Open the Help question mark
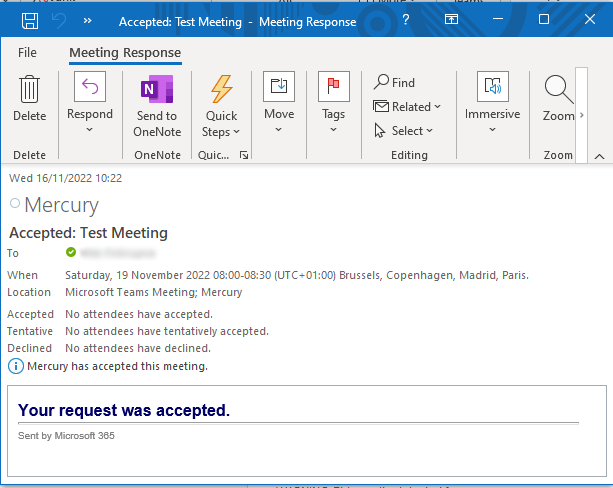Image resolution: width=613 pixels, height=488 pixels. click(x=406, y=19)
